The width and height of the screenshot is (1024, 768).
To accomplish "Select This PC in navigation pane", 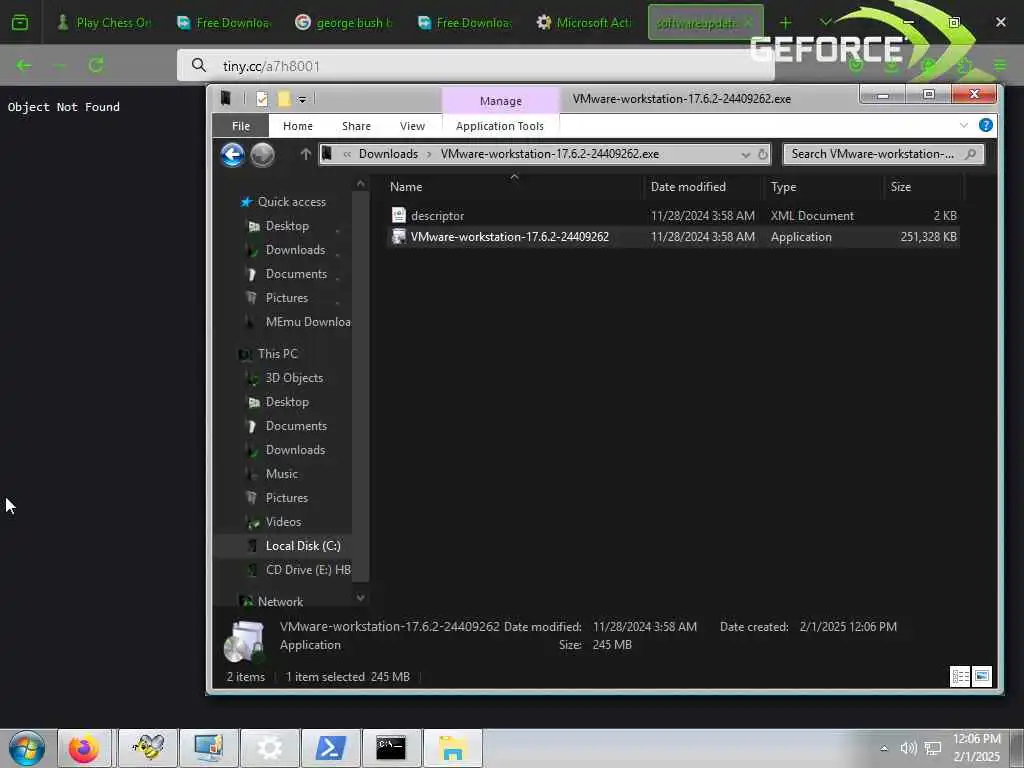I will tap(278, 354).
